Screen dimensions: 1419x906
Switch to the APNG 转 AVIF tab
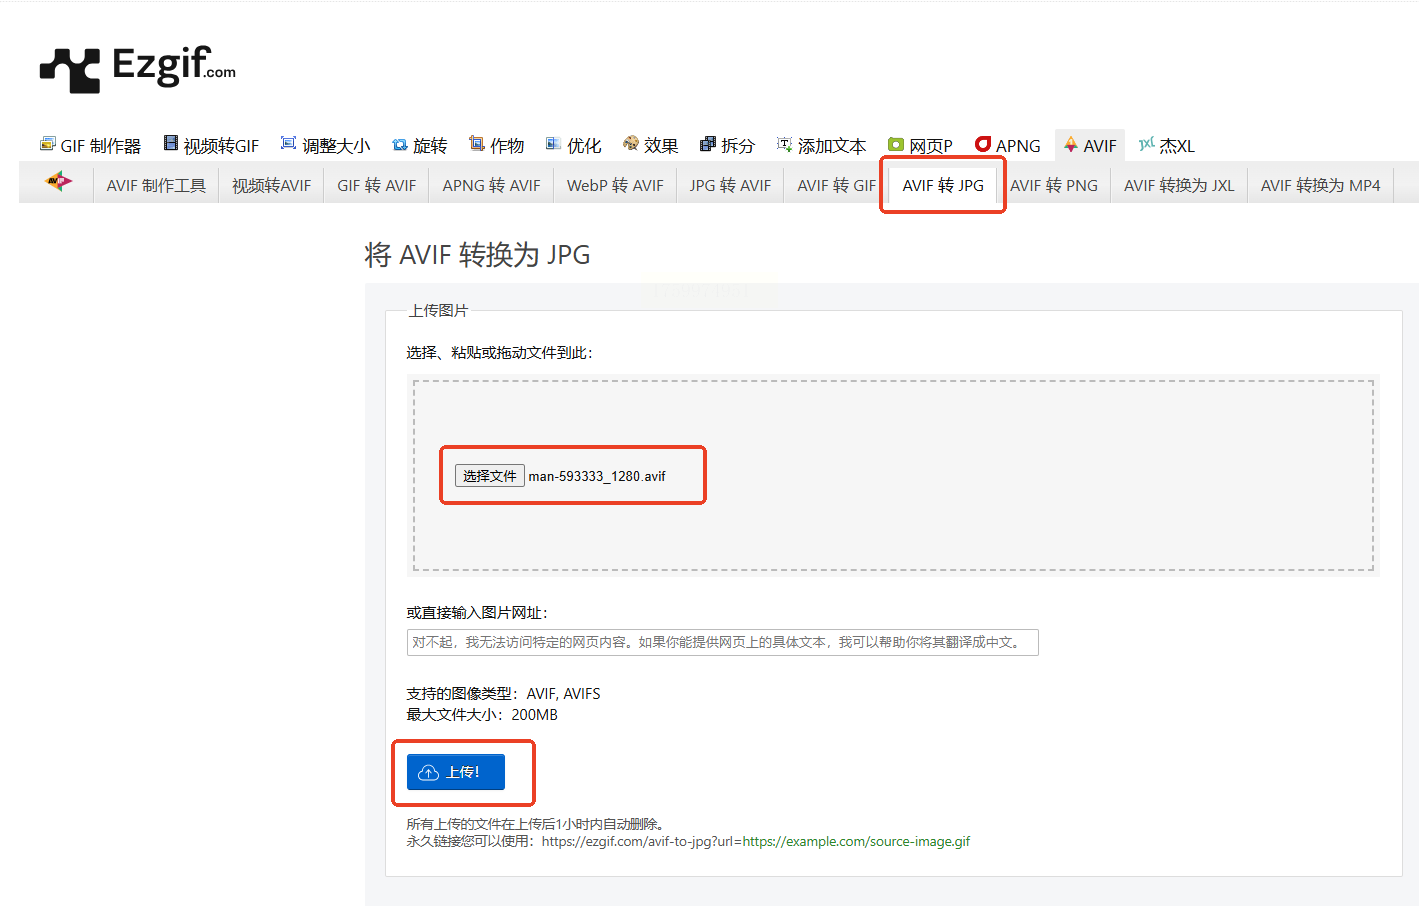coord(492,186)
